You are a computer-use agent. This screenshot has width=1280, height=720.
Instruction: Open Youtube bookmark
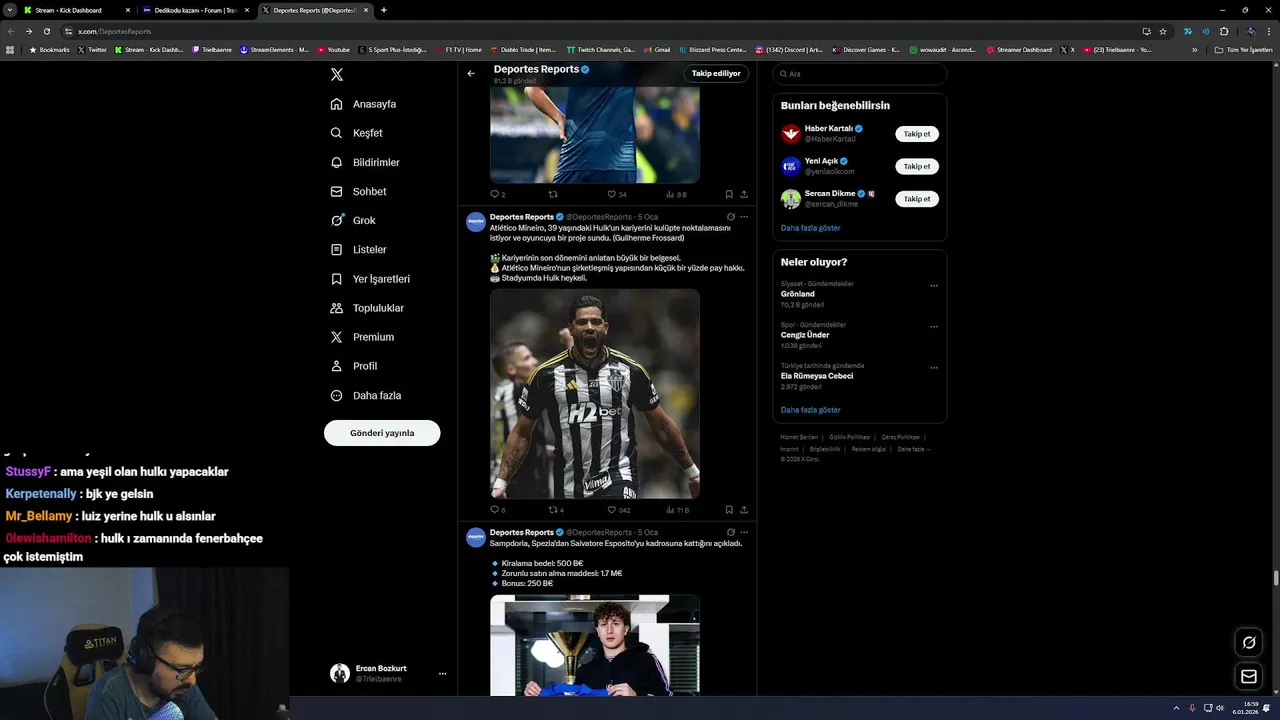(x=334, y=49)
